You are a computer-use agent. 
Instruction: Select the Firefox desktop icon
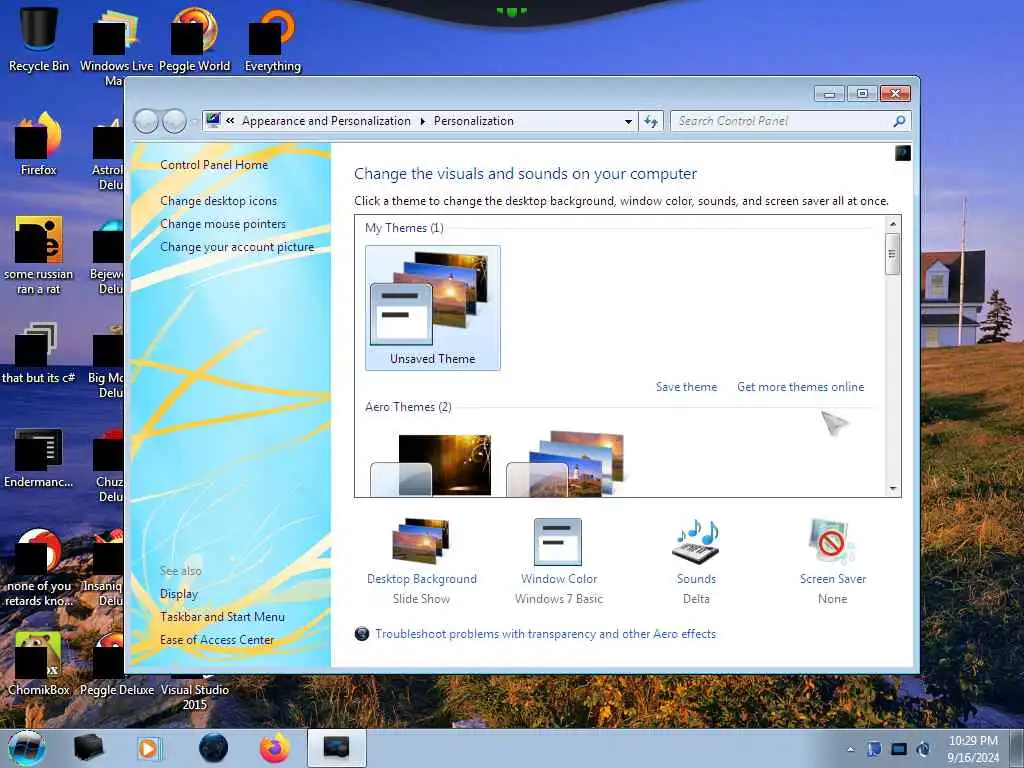[39, 144]
